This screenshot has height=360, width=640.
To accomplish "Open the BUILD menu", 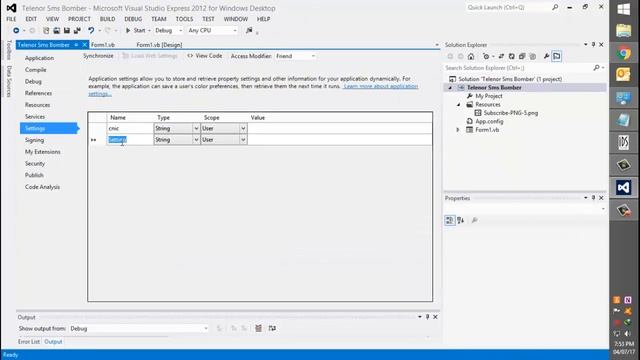I will coord(107,19).
